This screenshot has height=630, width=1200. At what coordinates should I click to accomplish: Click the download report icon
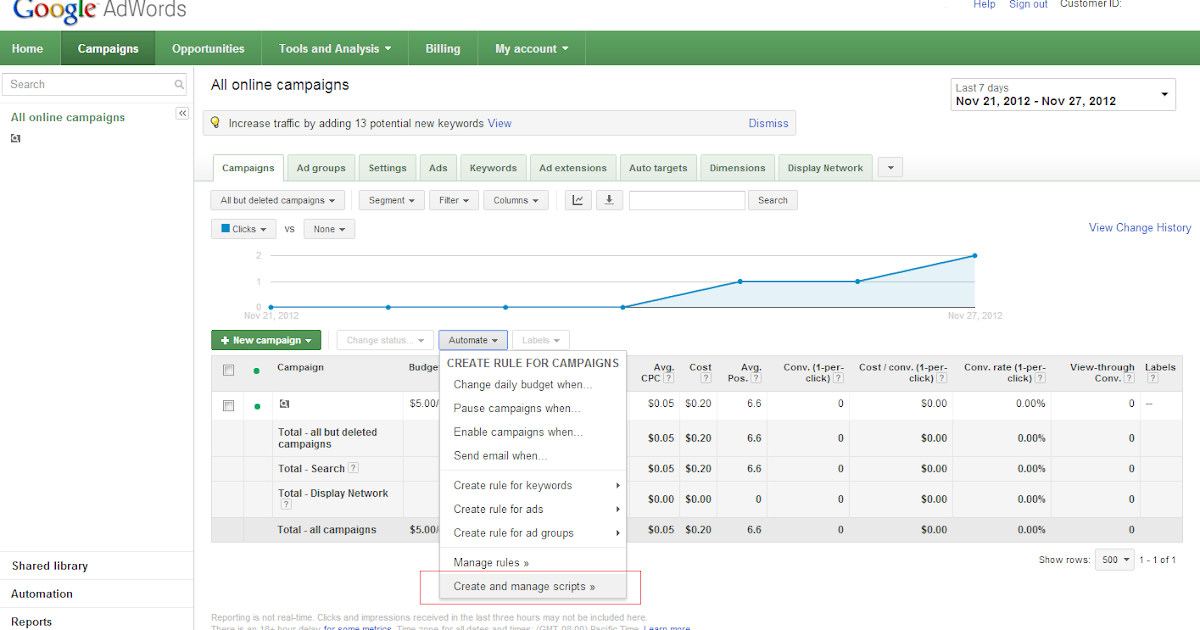pyautogui.click(x=609, y=200)
